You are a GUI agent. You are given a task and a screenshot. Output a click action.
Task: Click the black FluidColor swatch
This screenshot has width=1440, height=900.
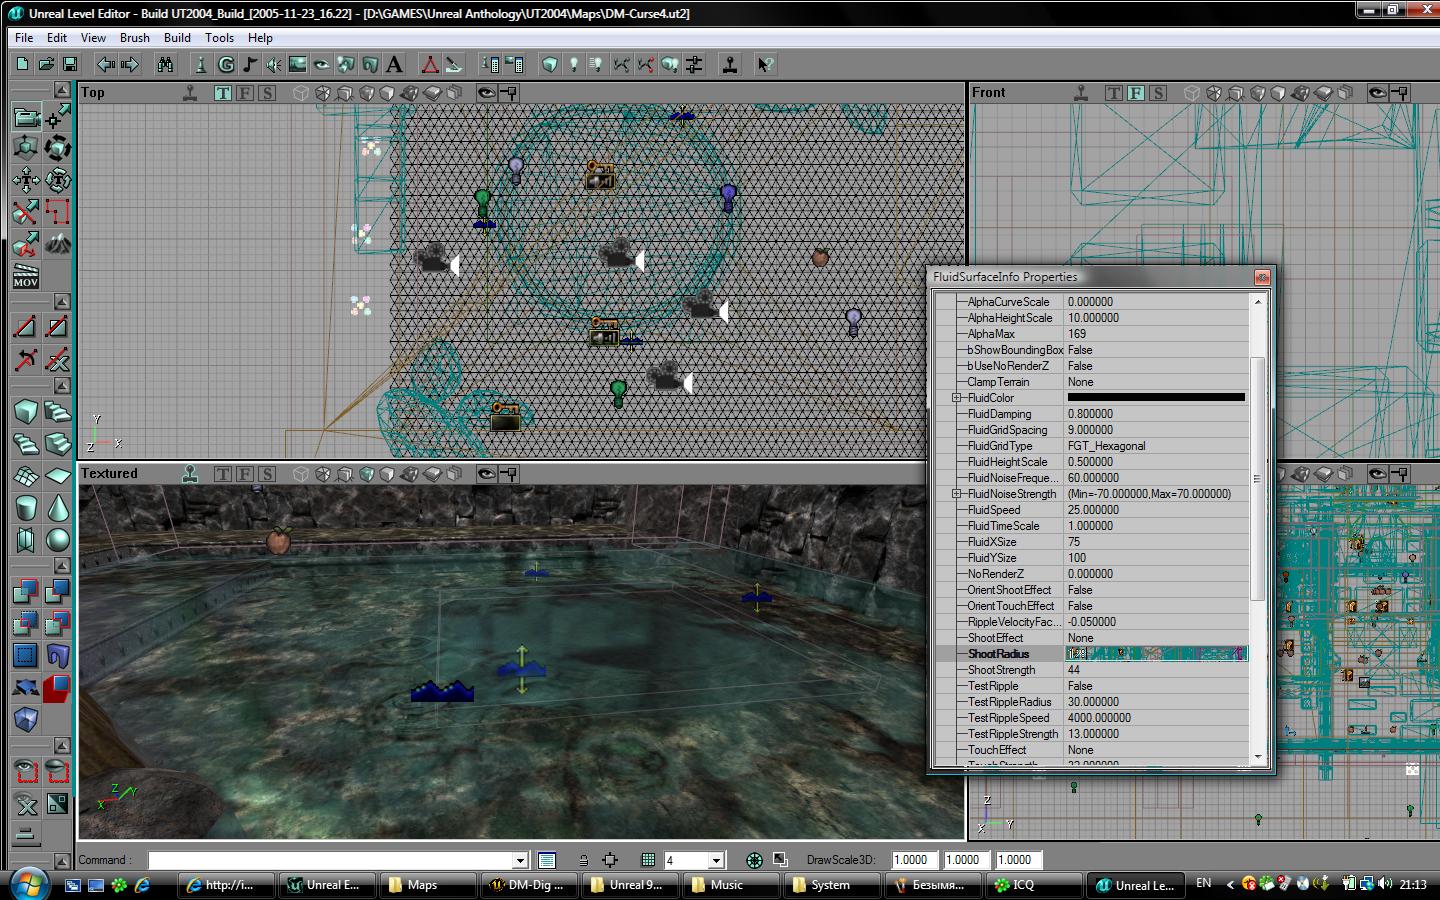(1156, 398)
